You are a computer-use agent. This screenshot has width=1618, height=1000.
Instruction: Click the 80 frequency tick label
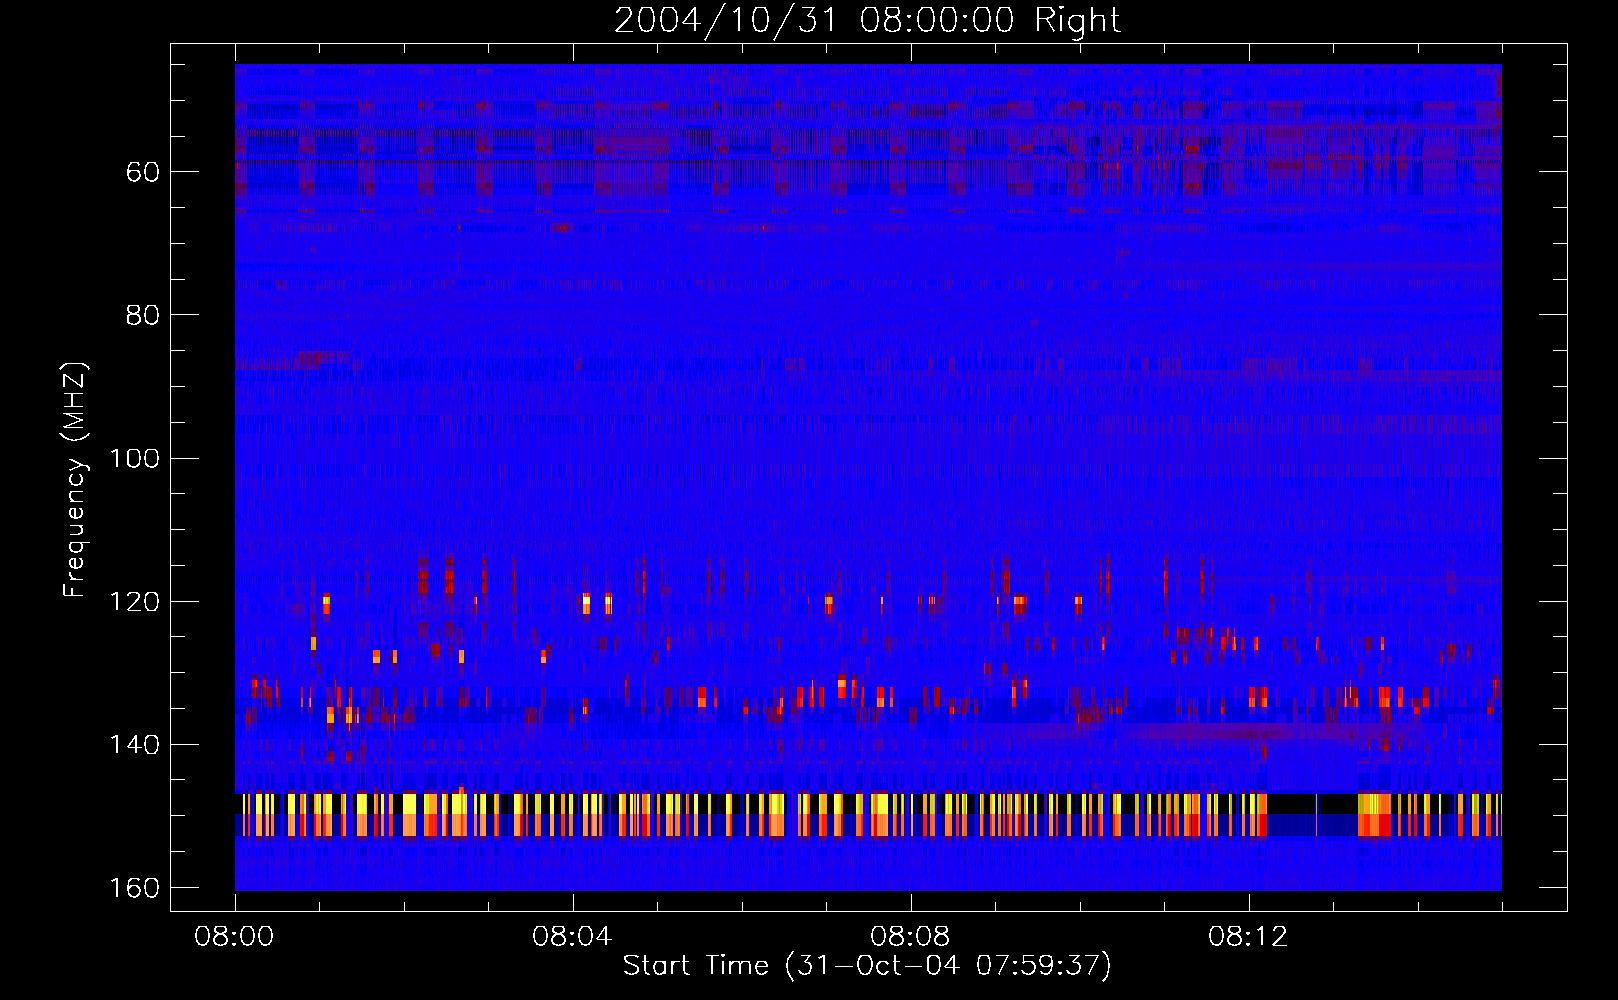pos(143,315)
